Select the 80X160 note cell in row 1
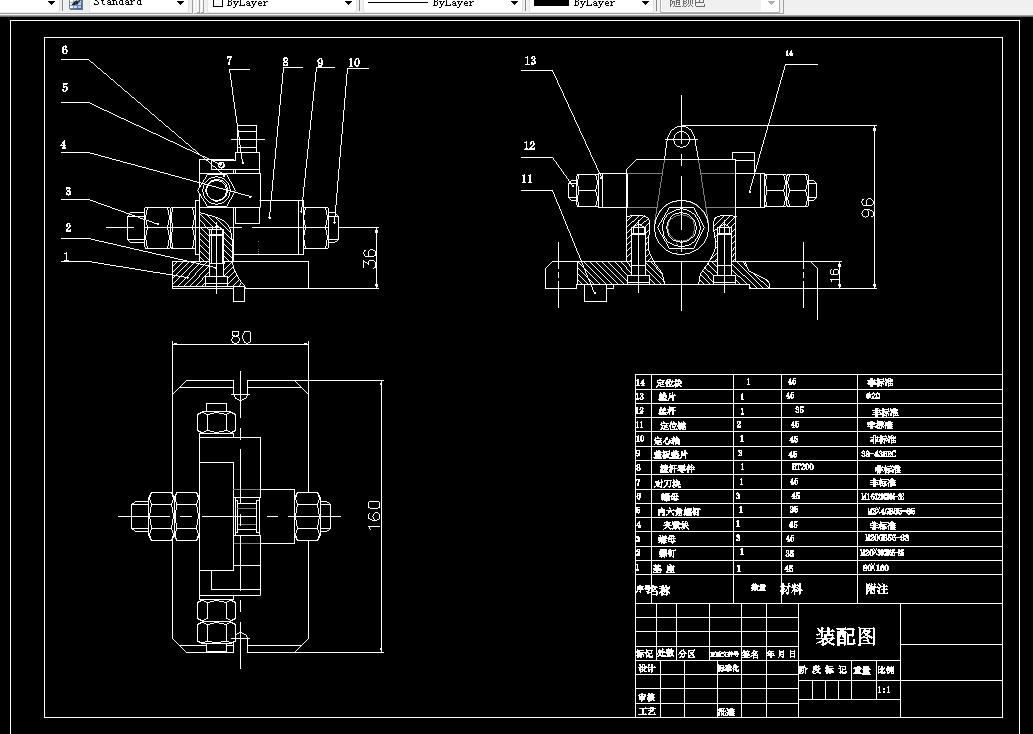This screenshot has width=1033, height=734. pos(876,567)
